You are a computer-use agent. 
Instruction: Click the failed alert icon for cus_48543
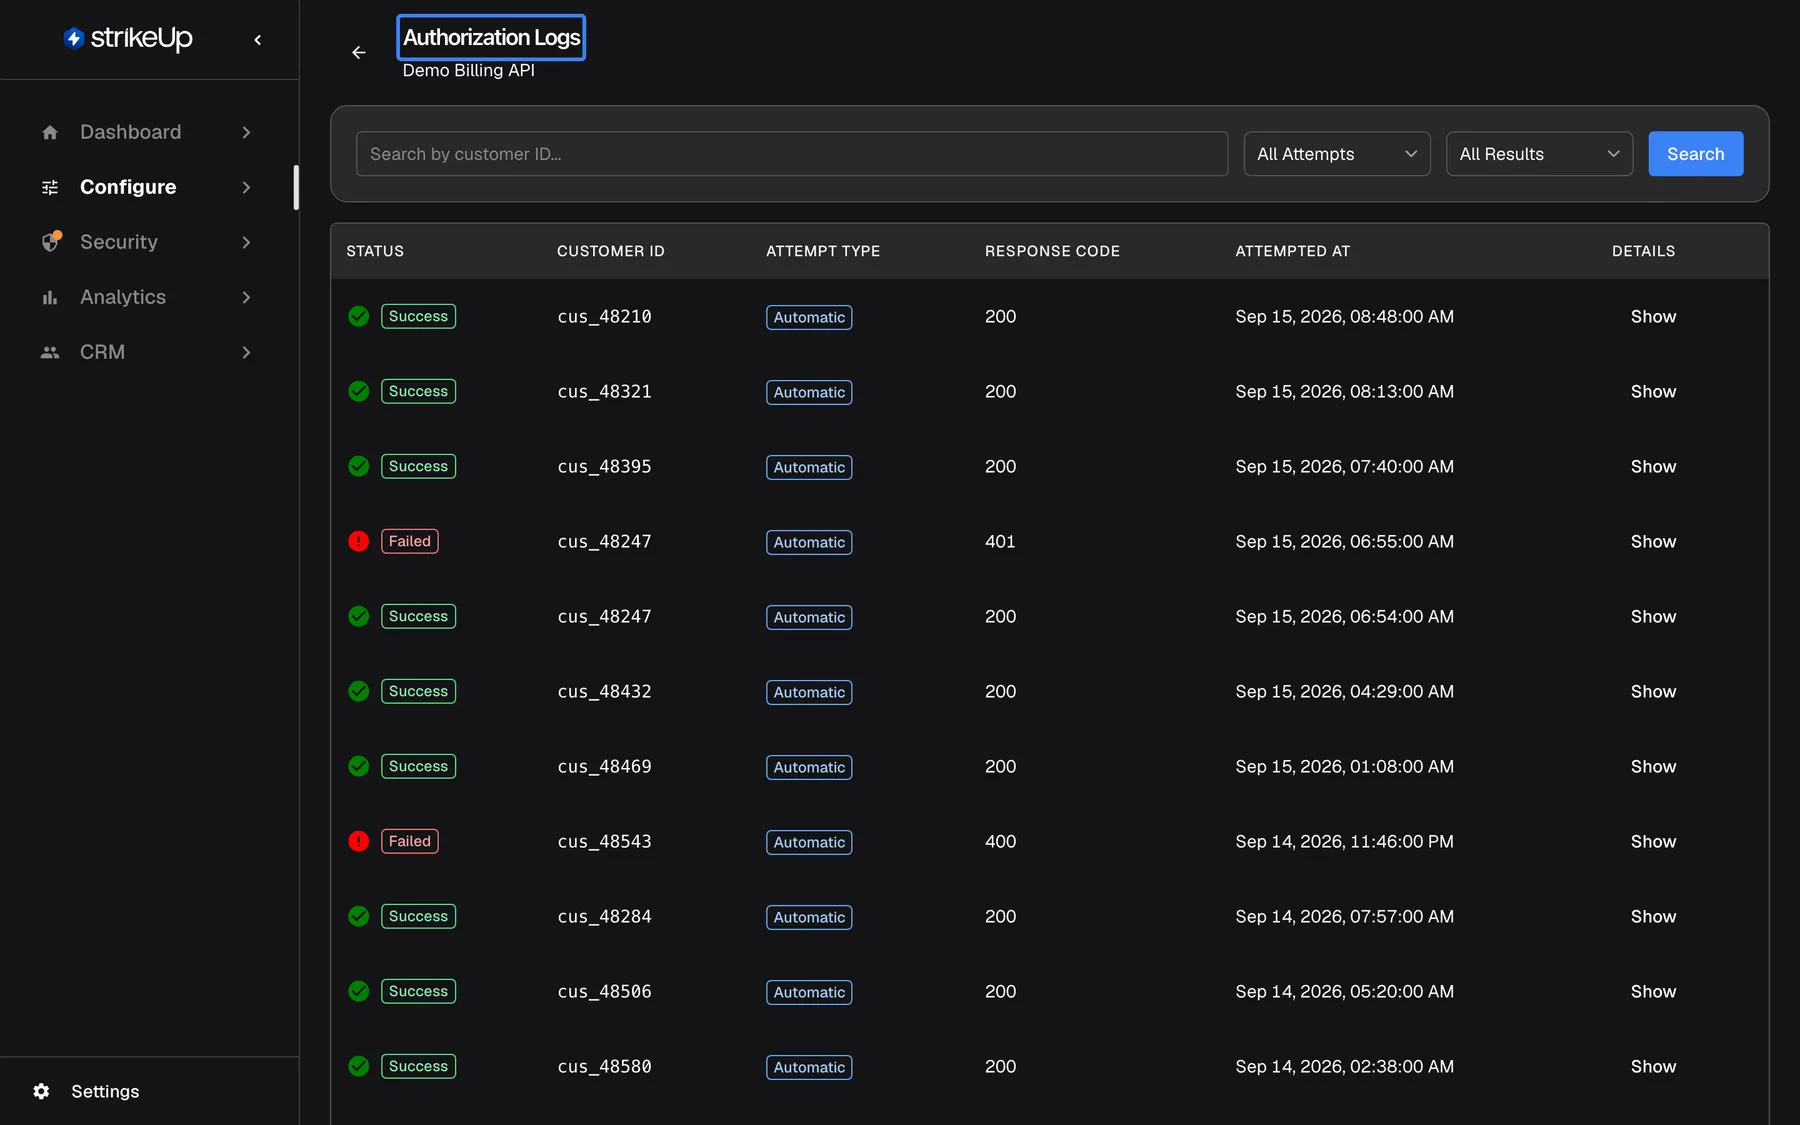point(359,841)
